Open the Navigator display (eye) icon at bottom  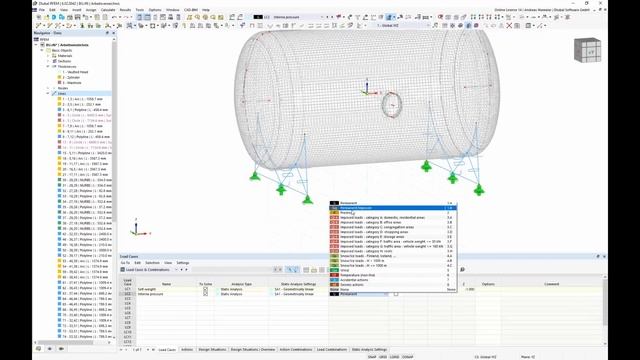(x=50, y=349)
